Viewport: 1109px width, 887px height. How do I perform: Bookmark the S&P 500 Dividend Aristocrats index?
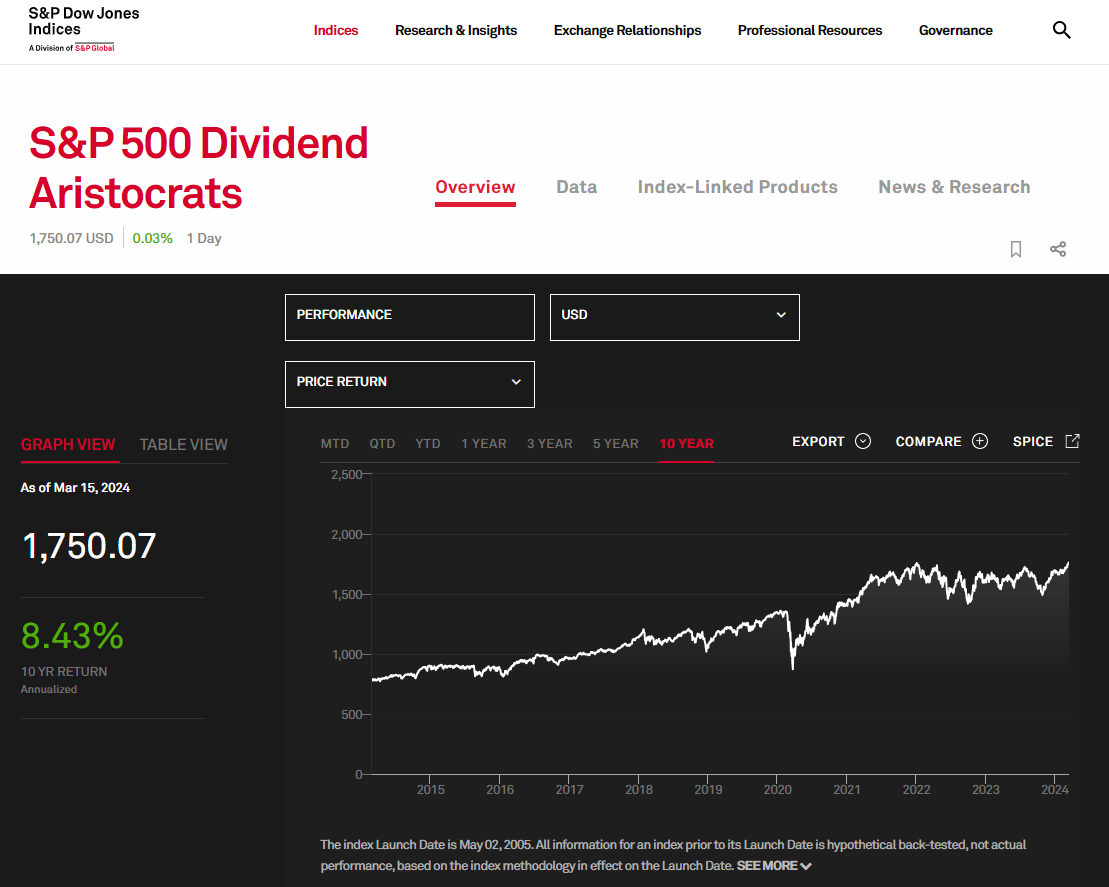tap(1016, 248)
